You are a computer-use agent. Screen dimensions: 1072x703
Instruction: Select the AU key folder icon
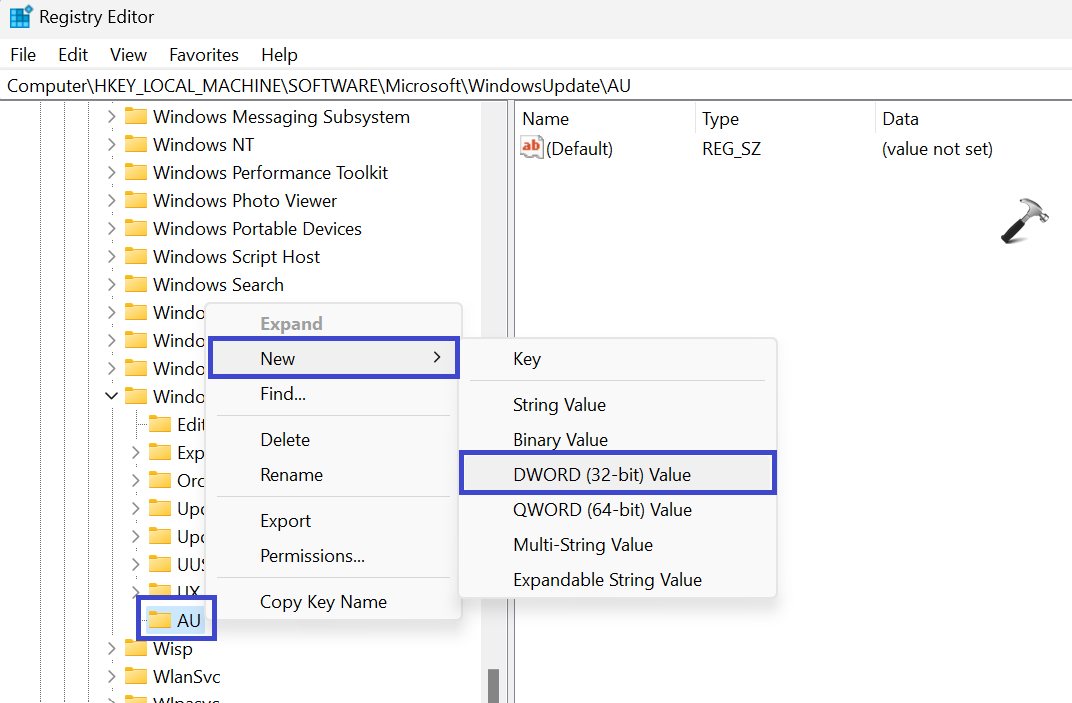tap(160, 620)
